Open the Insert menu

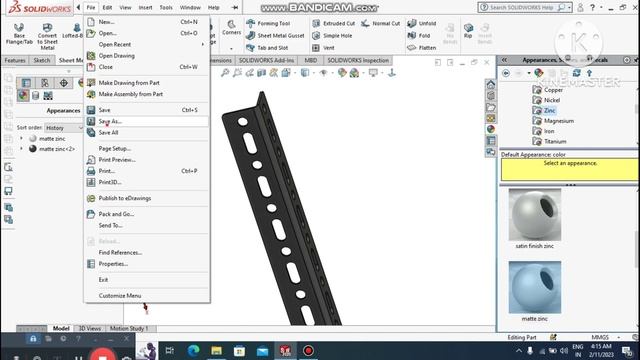point(145,7)
